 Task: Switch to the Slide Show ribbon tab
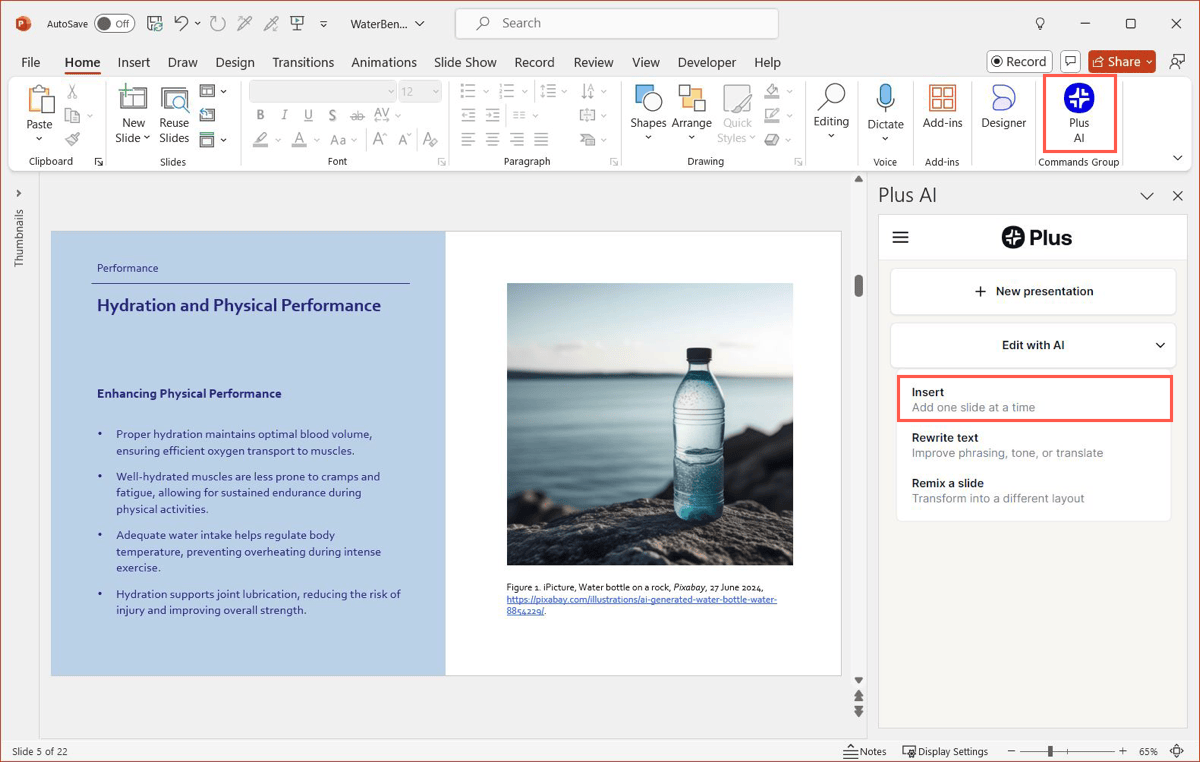coord(465,62)
